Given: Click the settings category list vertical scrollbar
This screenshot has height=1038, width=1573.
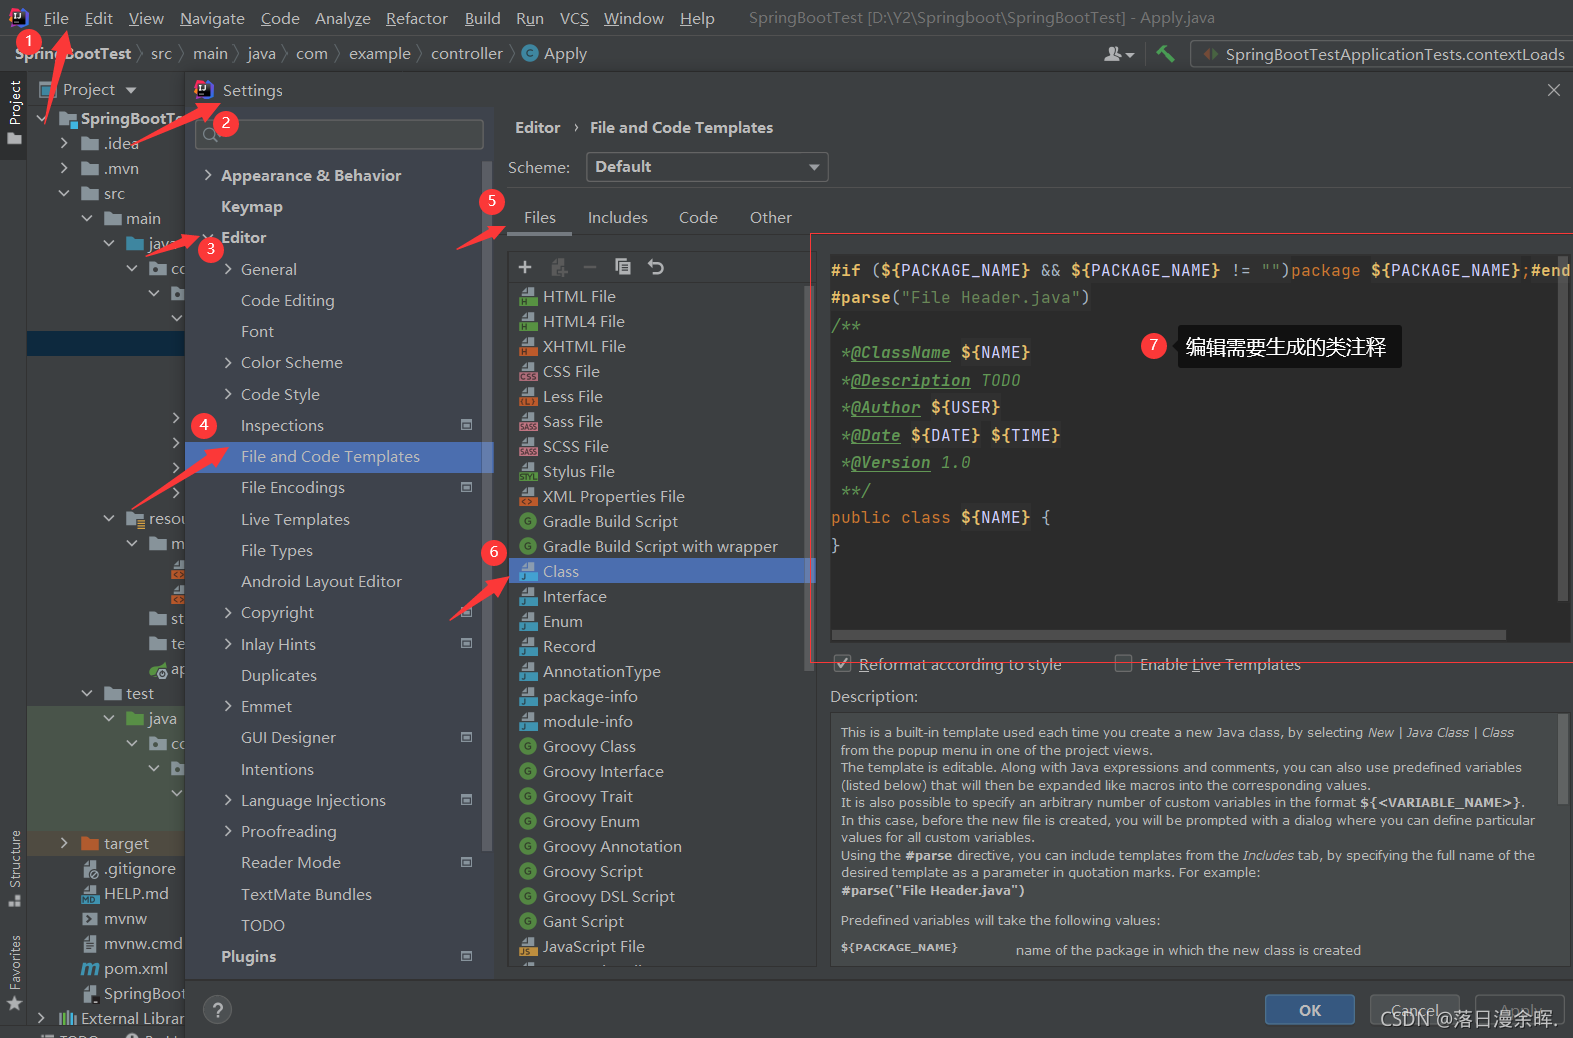Looking at the screenshot, I should [487, 505].
